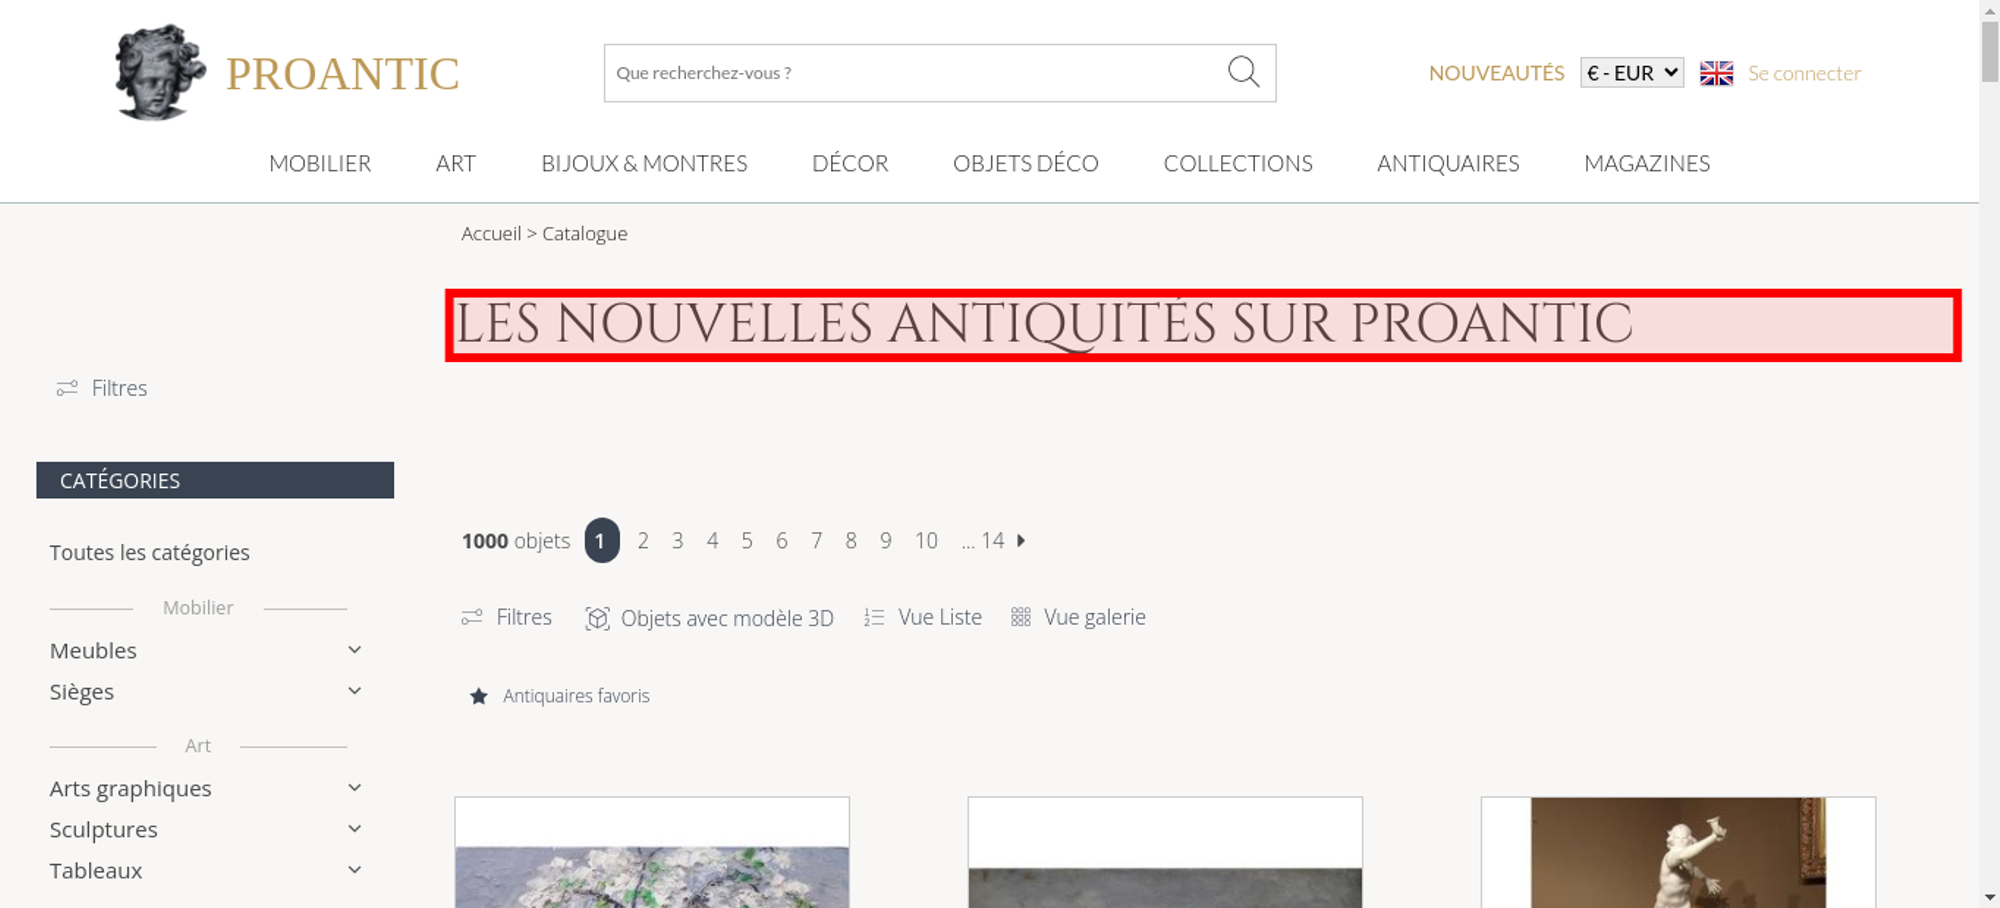The image size is (2000, 908).
Task: Toggle Antiquaires favoris star
Action: click(x=479, y=696)
